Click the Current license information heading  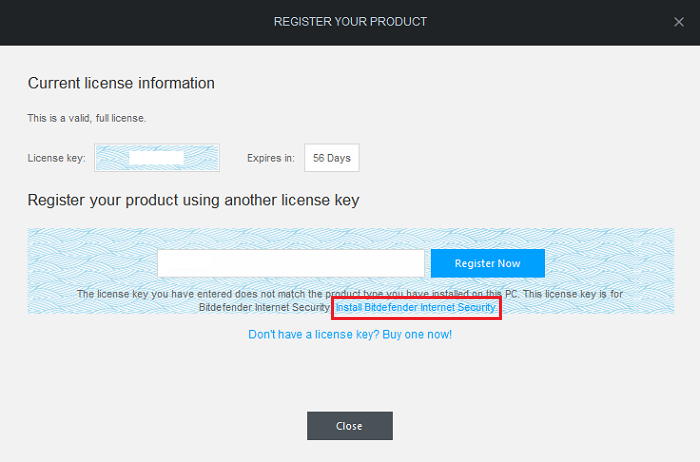coord(121,83)
